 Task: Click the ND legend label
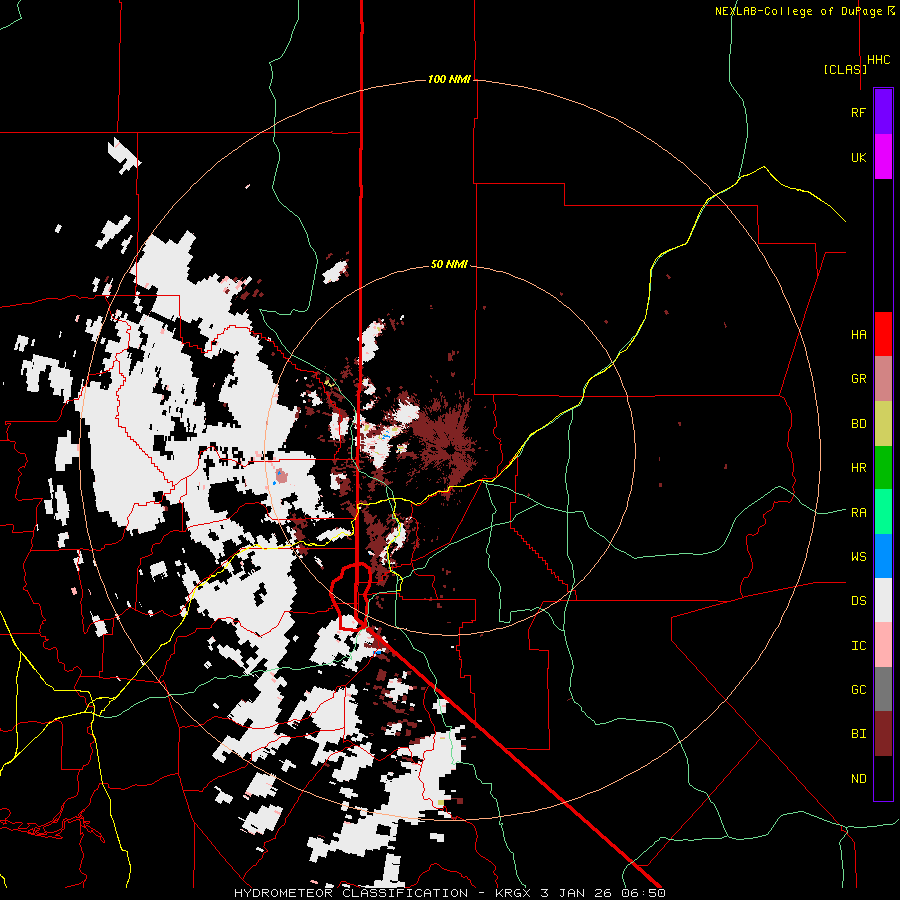point(858,778)
